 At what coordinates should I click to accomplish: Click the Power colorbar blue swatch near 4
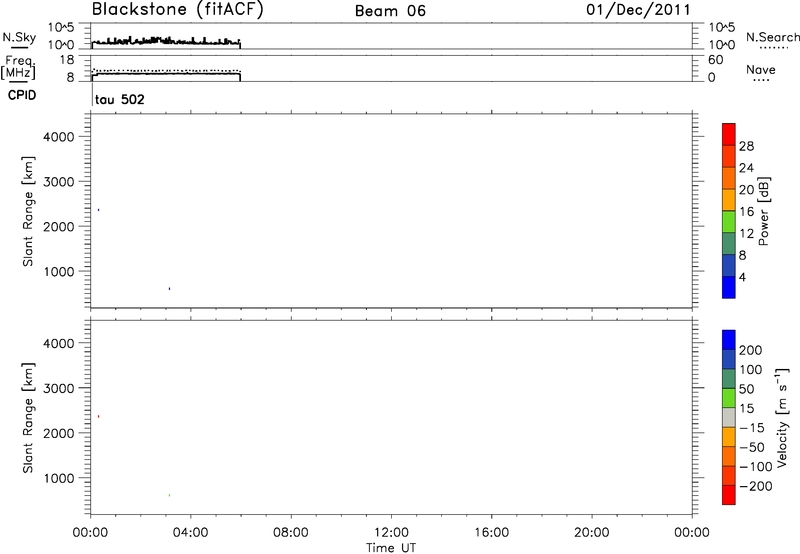coord(729,287)
